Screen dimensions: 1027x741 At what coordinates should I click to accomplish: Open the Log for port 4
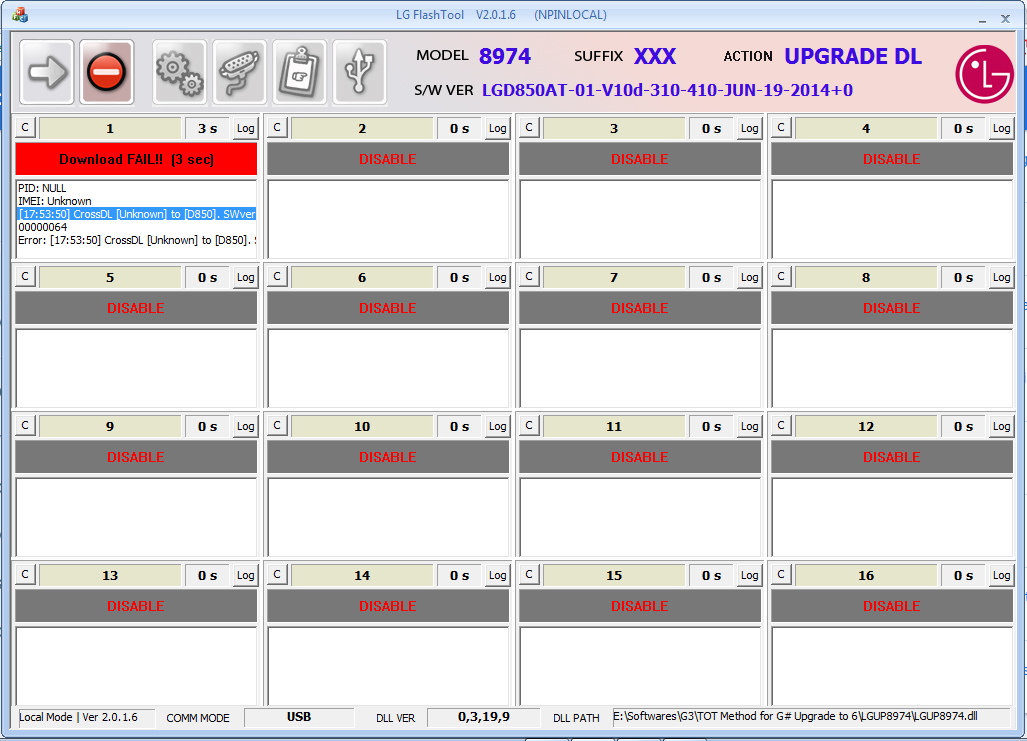coord(1001,128)
